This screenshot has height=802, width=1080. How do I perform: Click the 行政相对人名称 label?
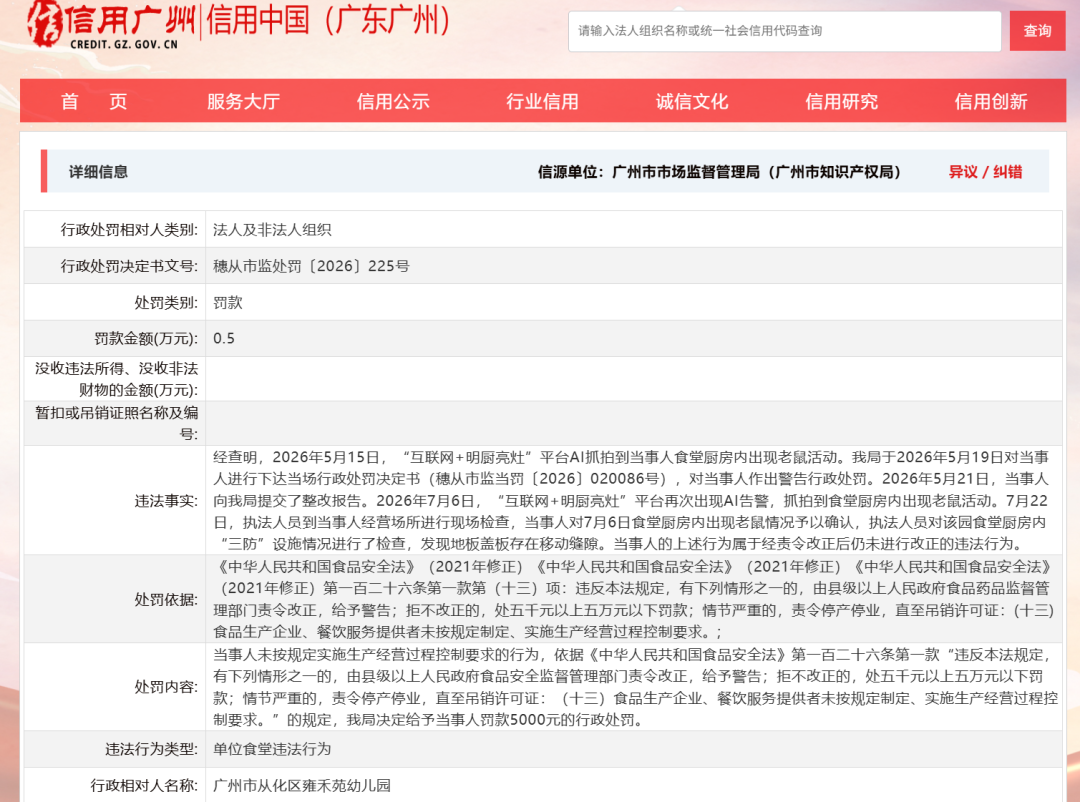click(x=144, y=785)
